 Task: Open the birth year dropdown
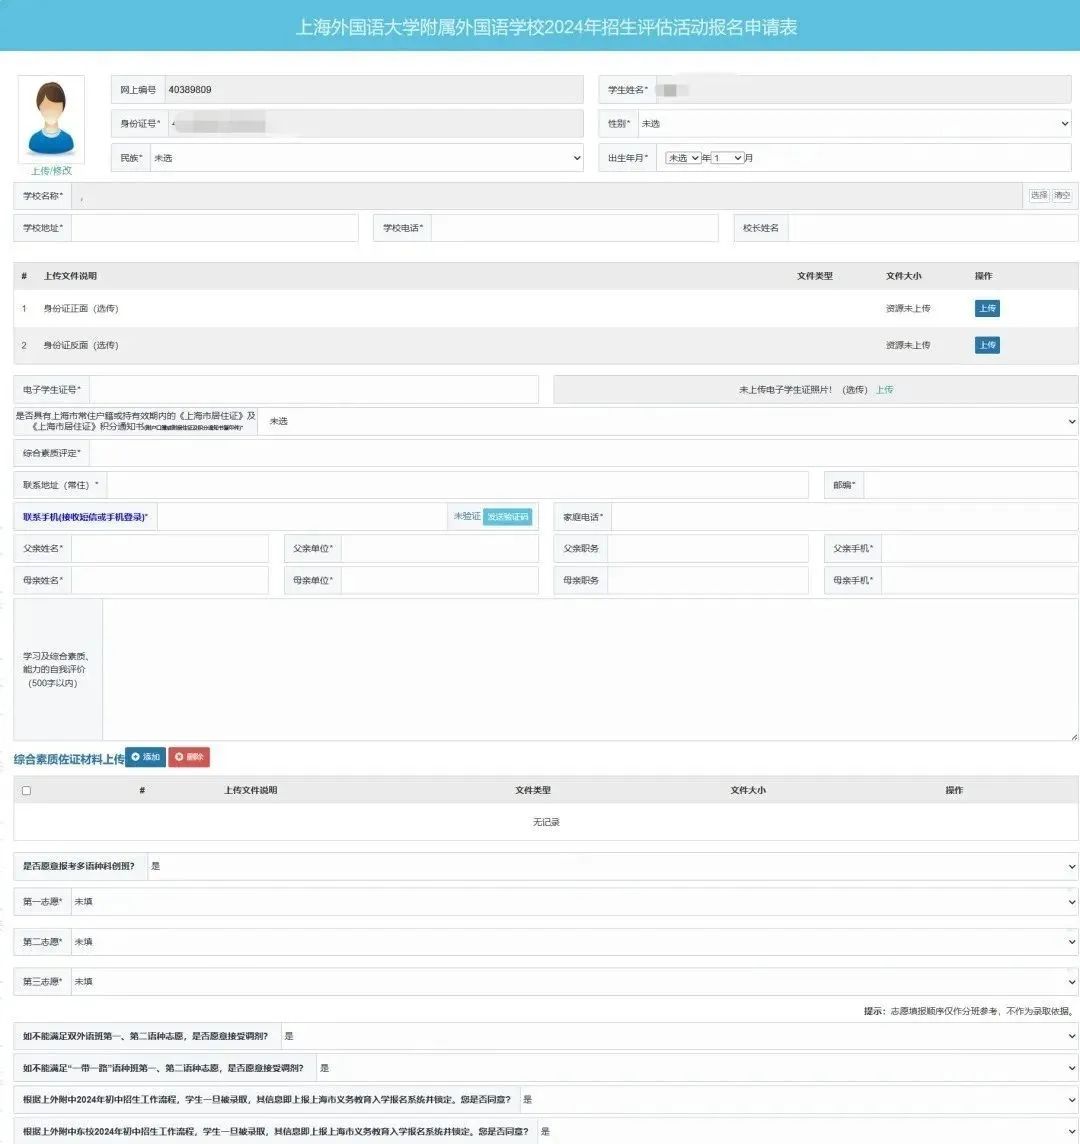(683, 158)
